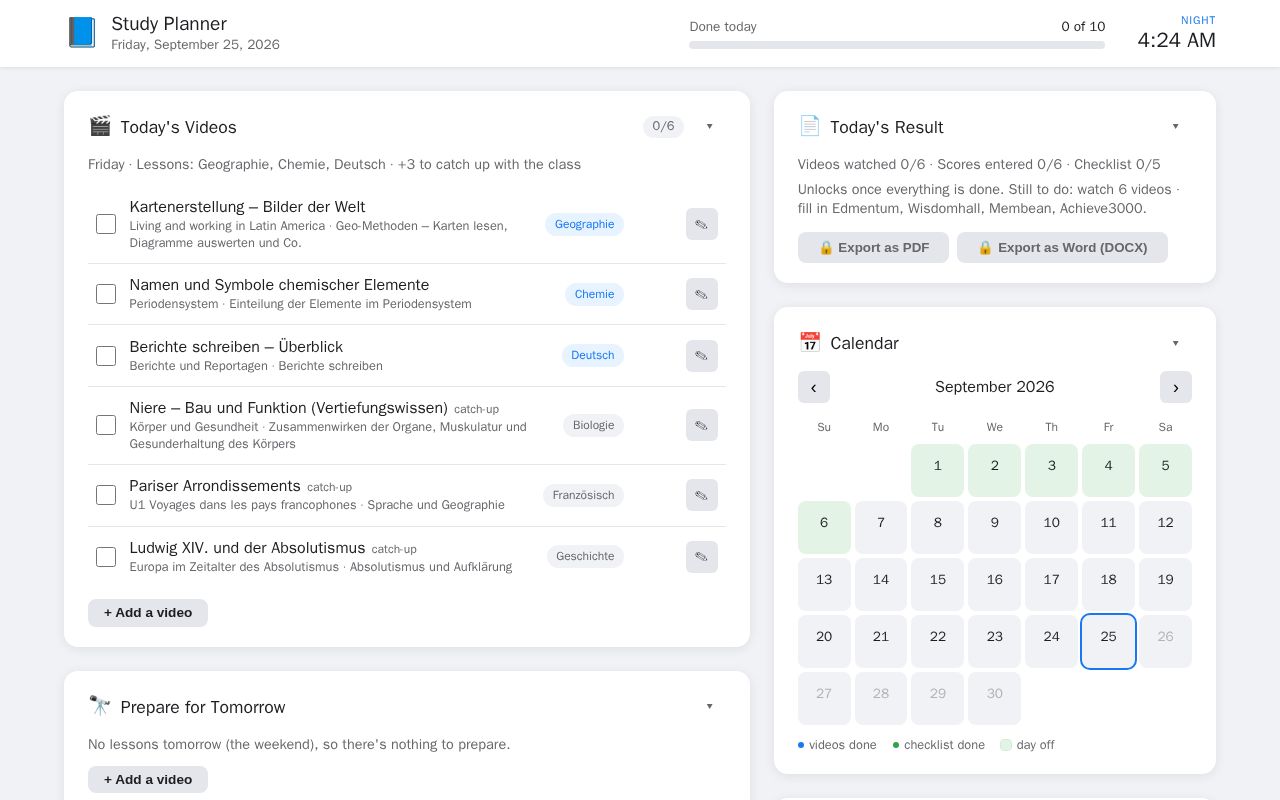Collapse the Calendar panel
This screenshot has height=800, width=1280.
pyautogui.click(x=1176, y=343)
